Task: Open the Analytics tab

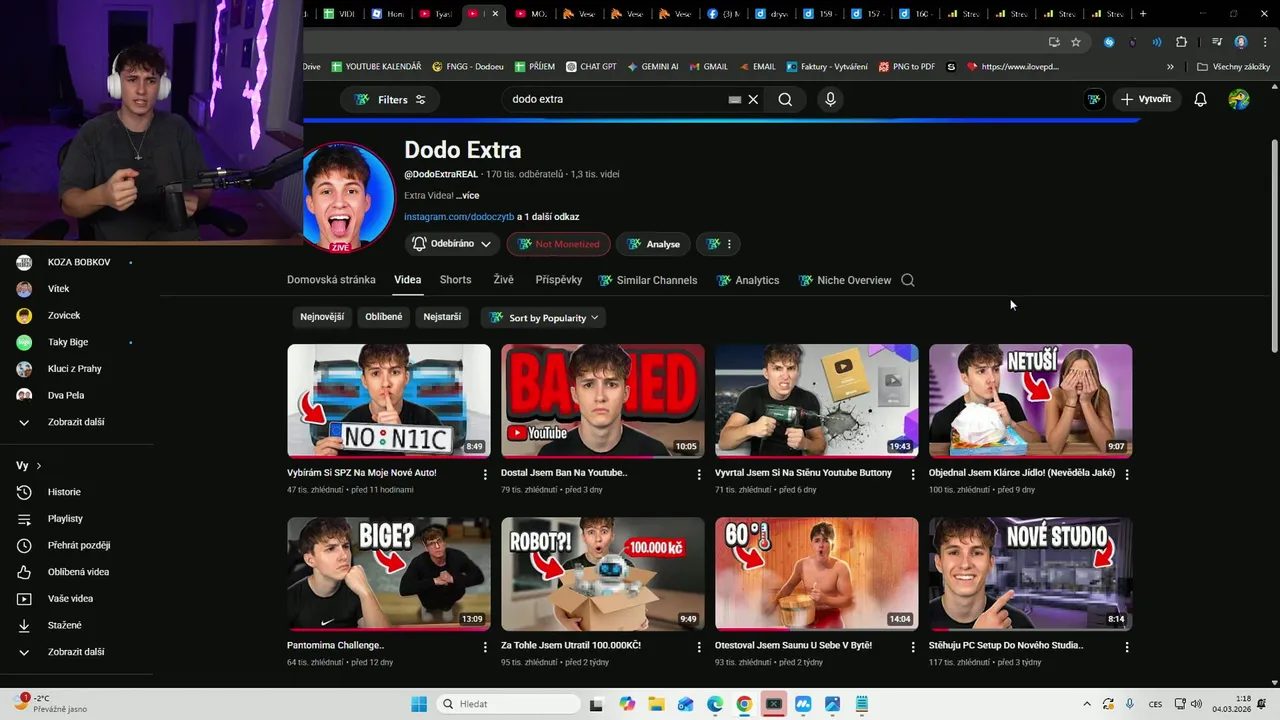Action: (x=747, y=280)
